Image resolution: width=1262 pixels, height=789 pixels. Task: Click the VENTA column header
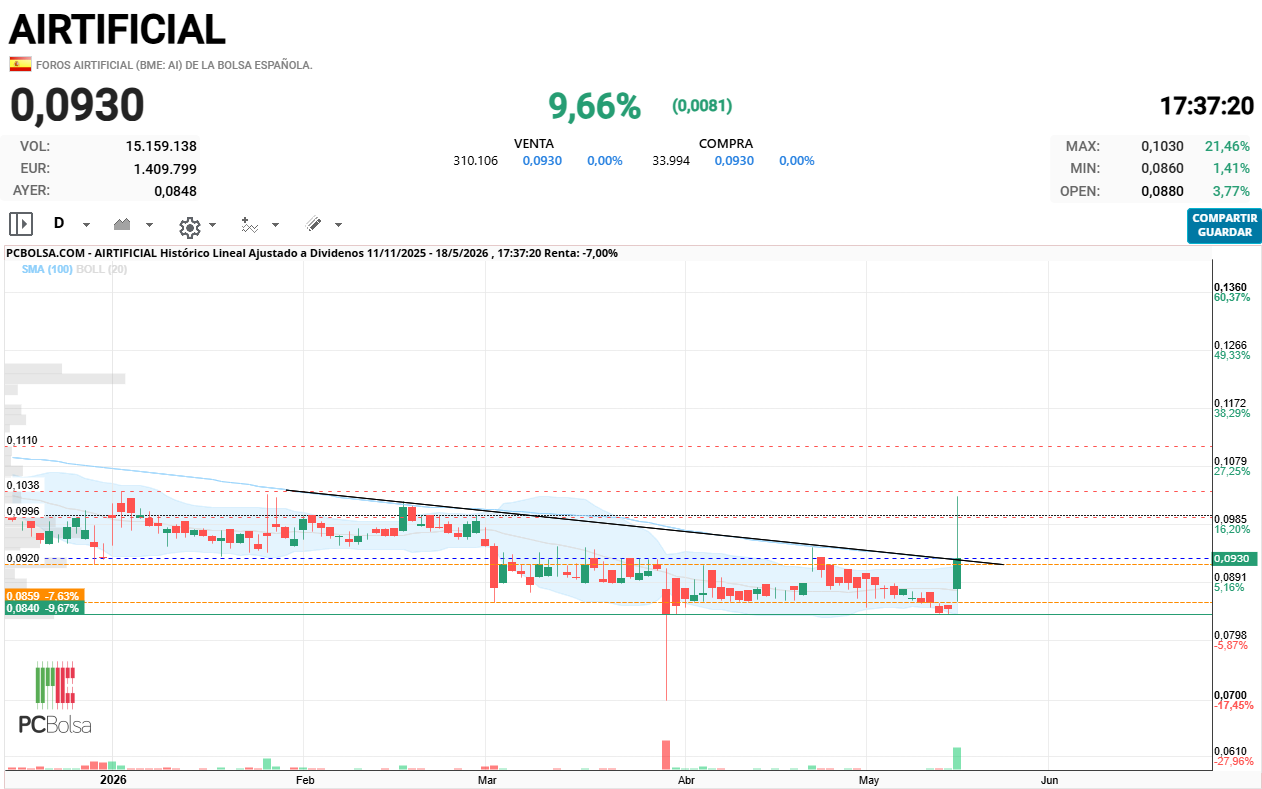(x=534, y=144)
